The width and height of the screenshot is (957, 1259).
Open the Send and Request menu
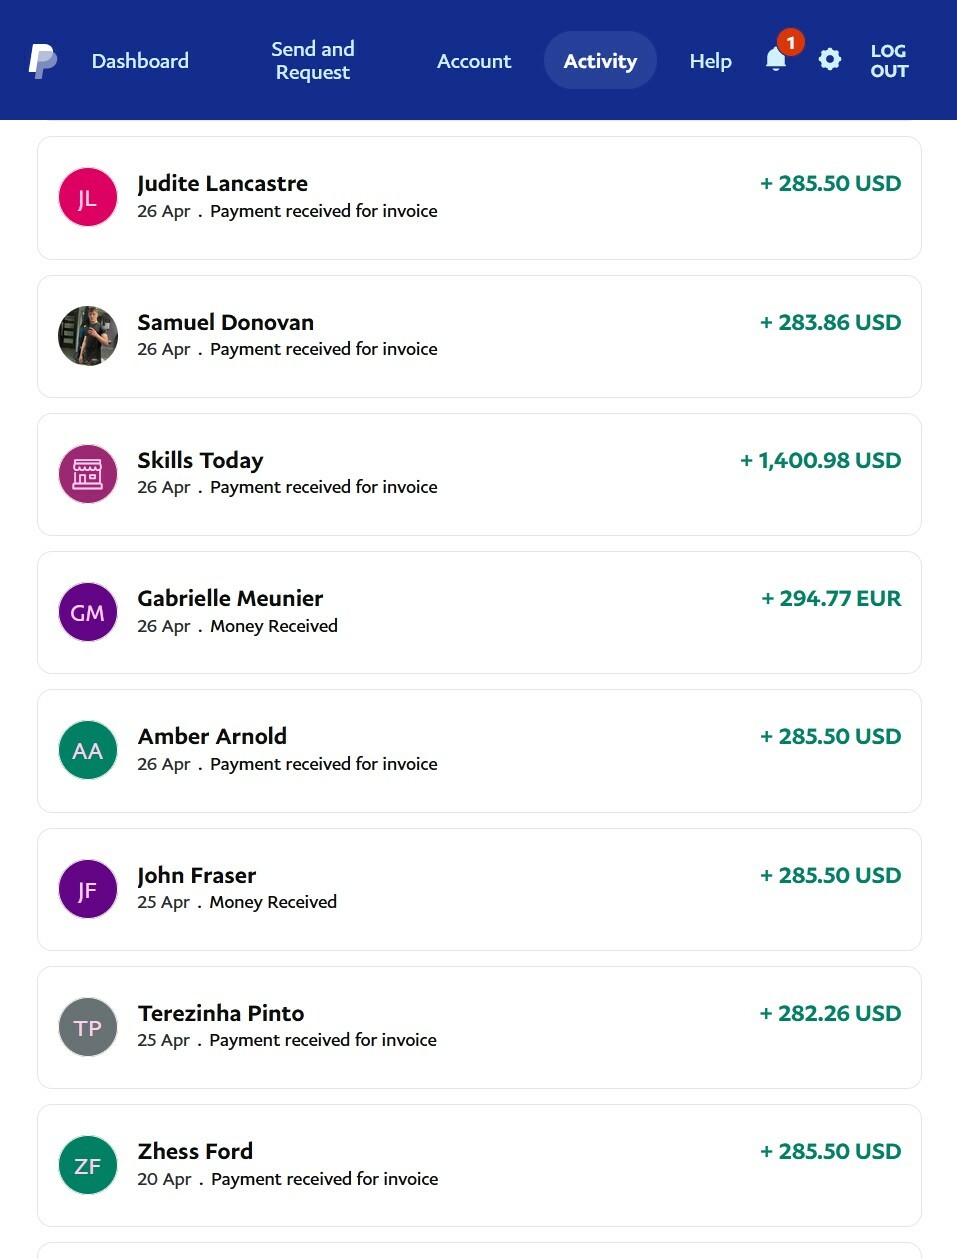click(x=313, y=60)
